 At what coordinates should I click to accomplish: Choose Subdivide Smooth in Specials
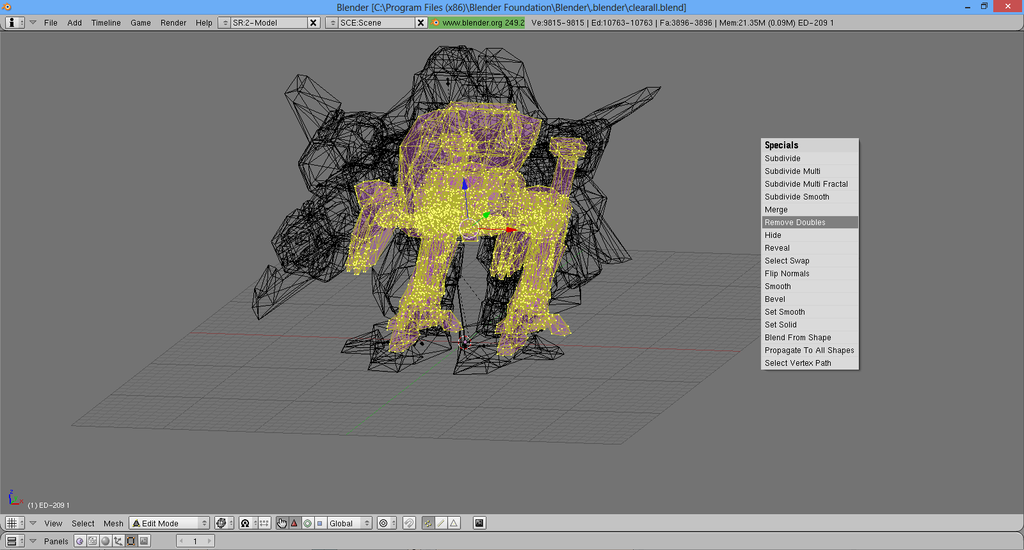810,197
